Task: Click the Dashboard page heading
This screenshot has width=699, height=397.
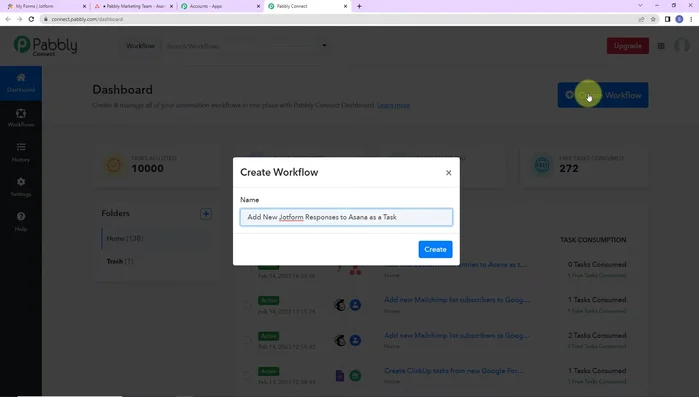Action: (123, 90)
